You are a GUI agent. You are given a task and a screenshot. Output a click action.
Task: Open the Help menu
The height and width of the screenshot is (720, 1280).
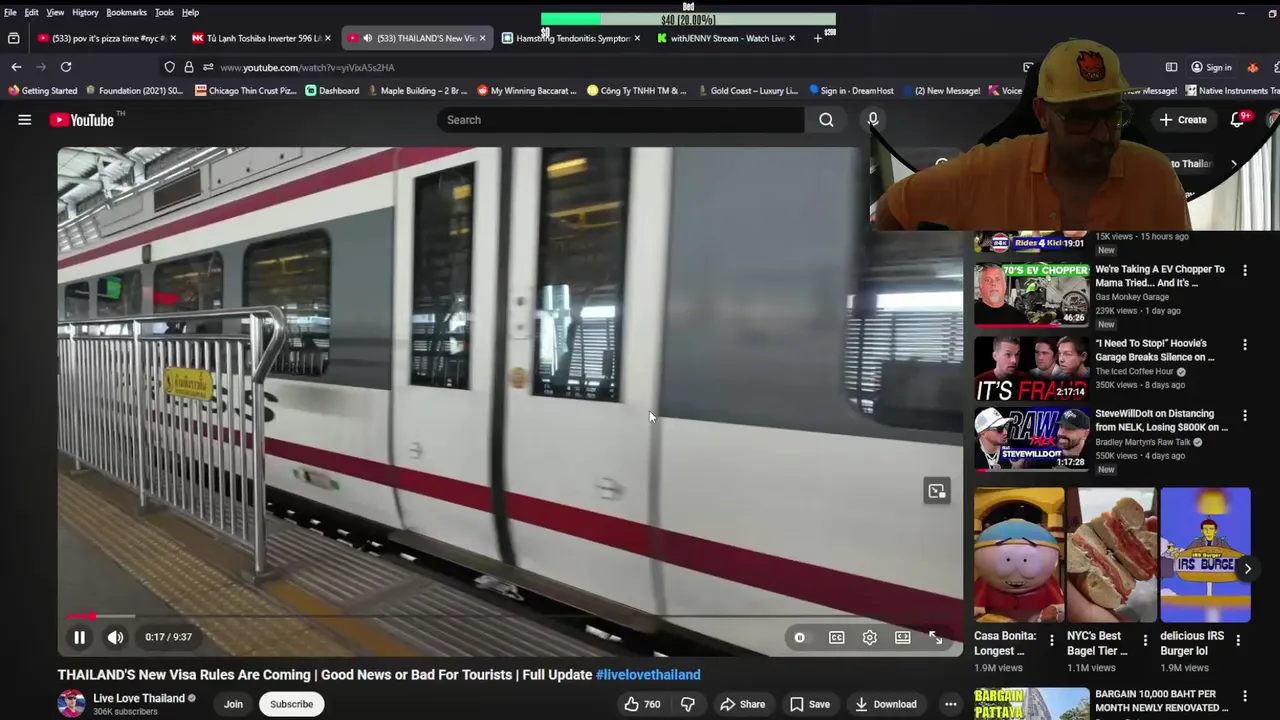190,12
